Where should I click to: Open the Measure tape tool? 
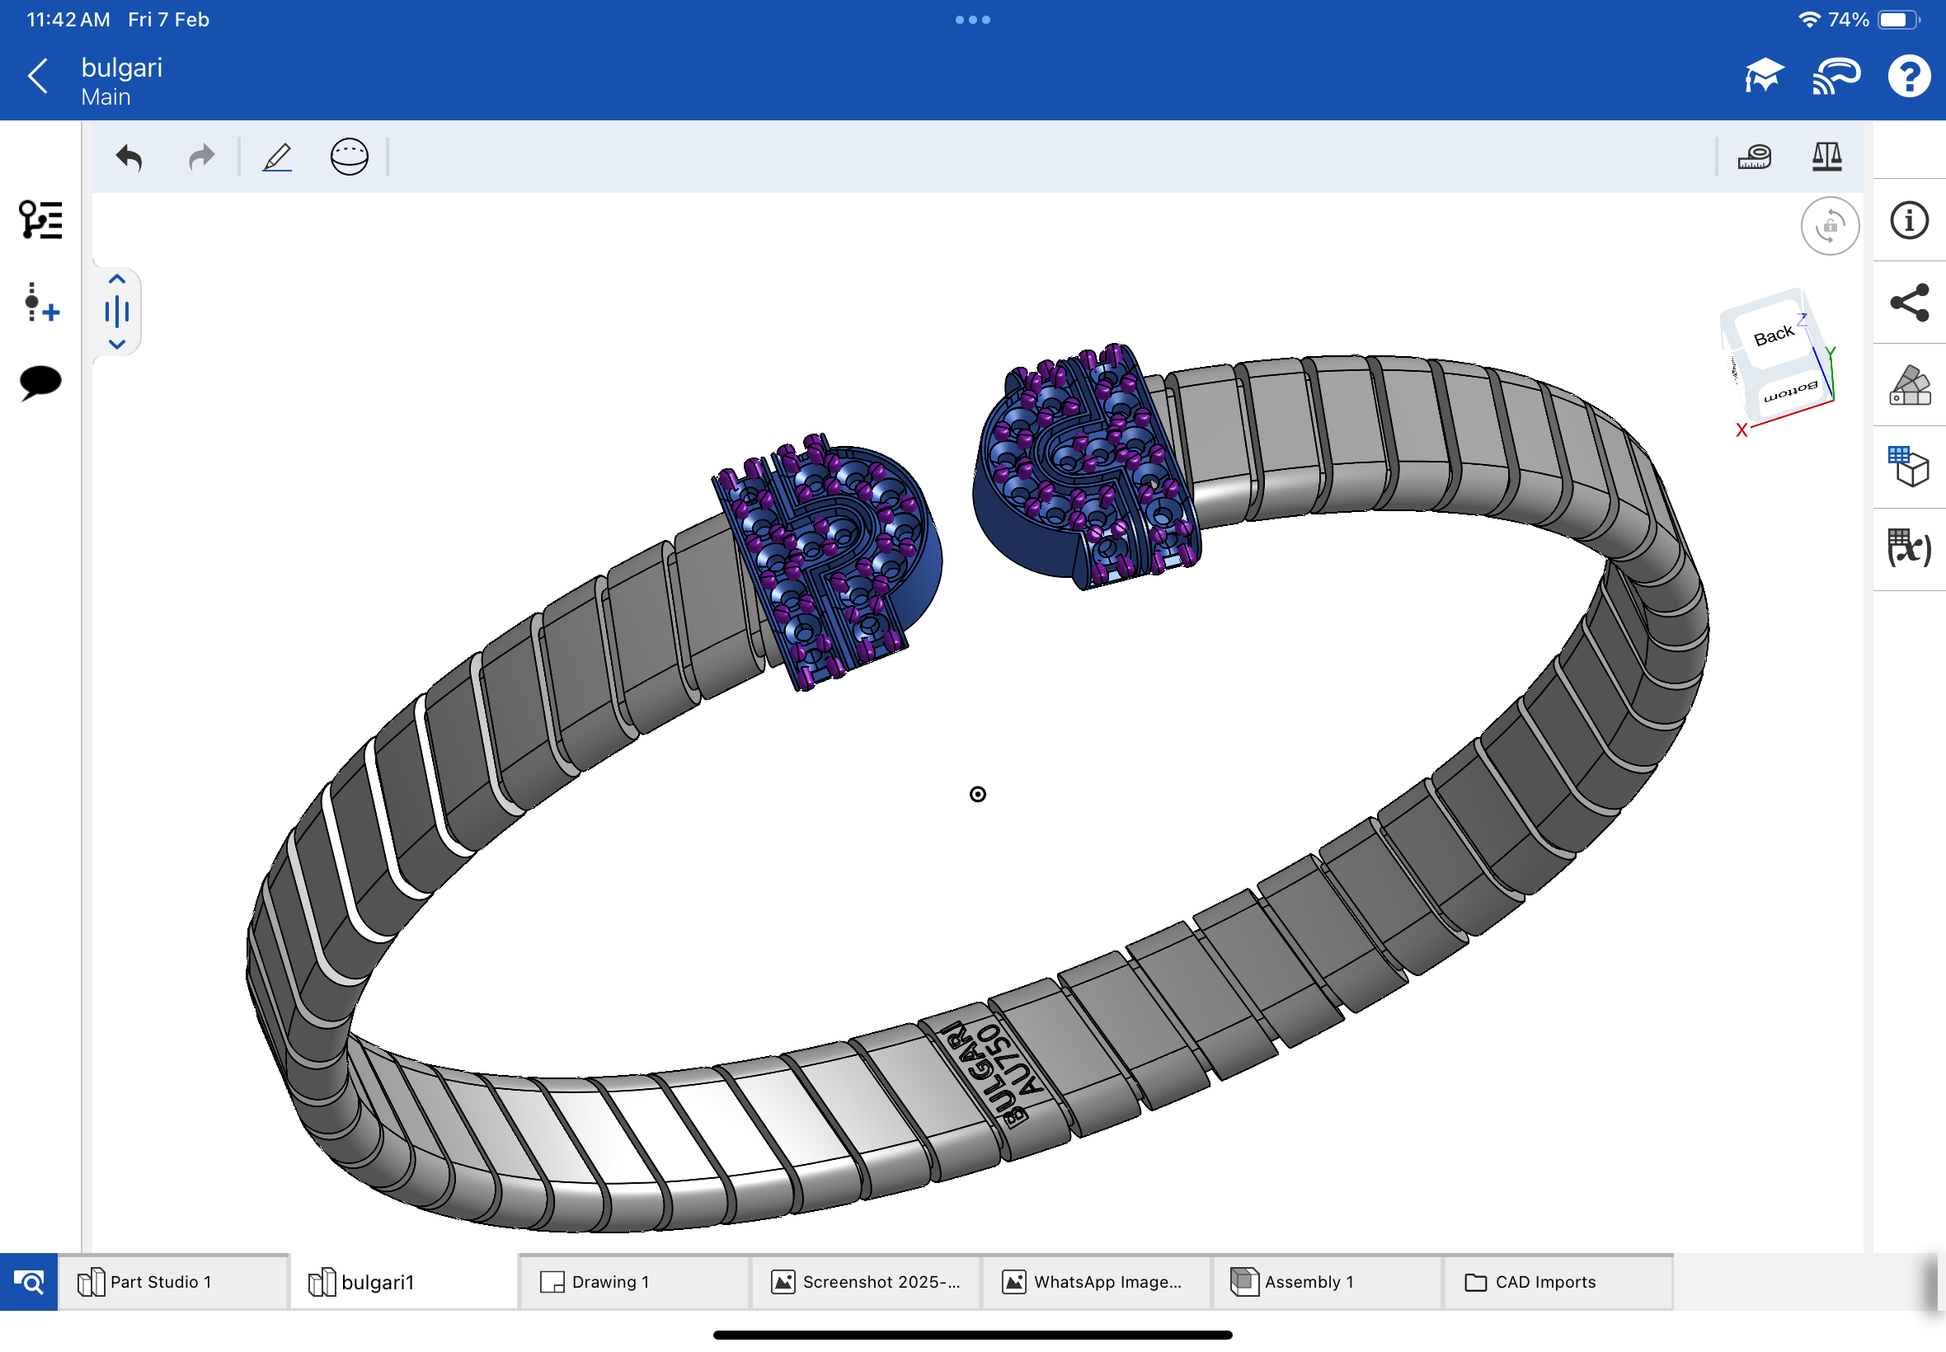click(x=1755, y=157)
